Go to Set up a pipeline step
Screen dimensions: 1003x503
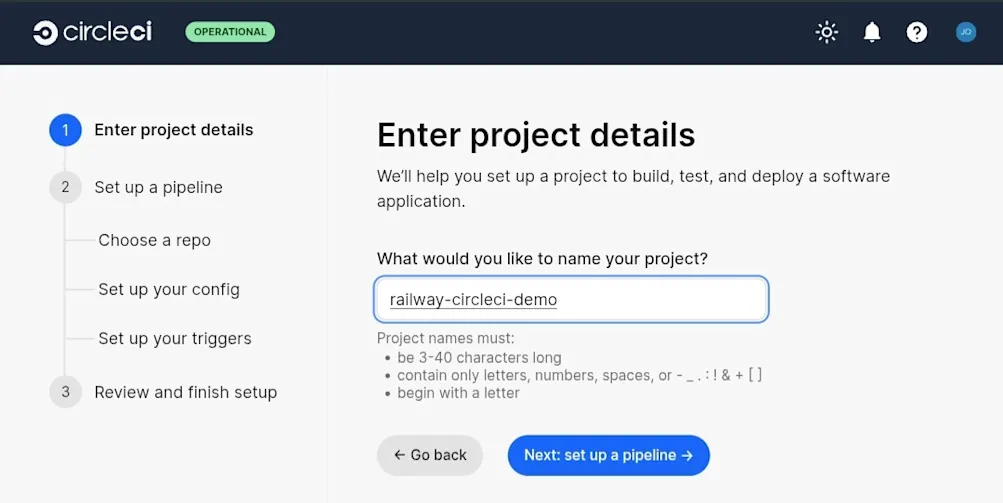pos(159,188)
